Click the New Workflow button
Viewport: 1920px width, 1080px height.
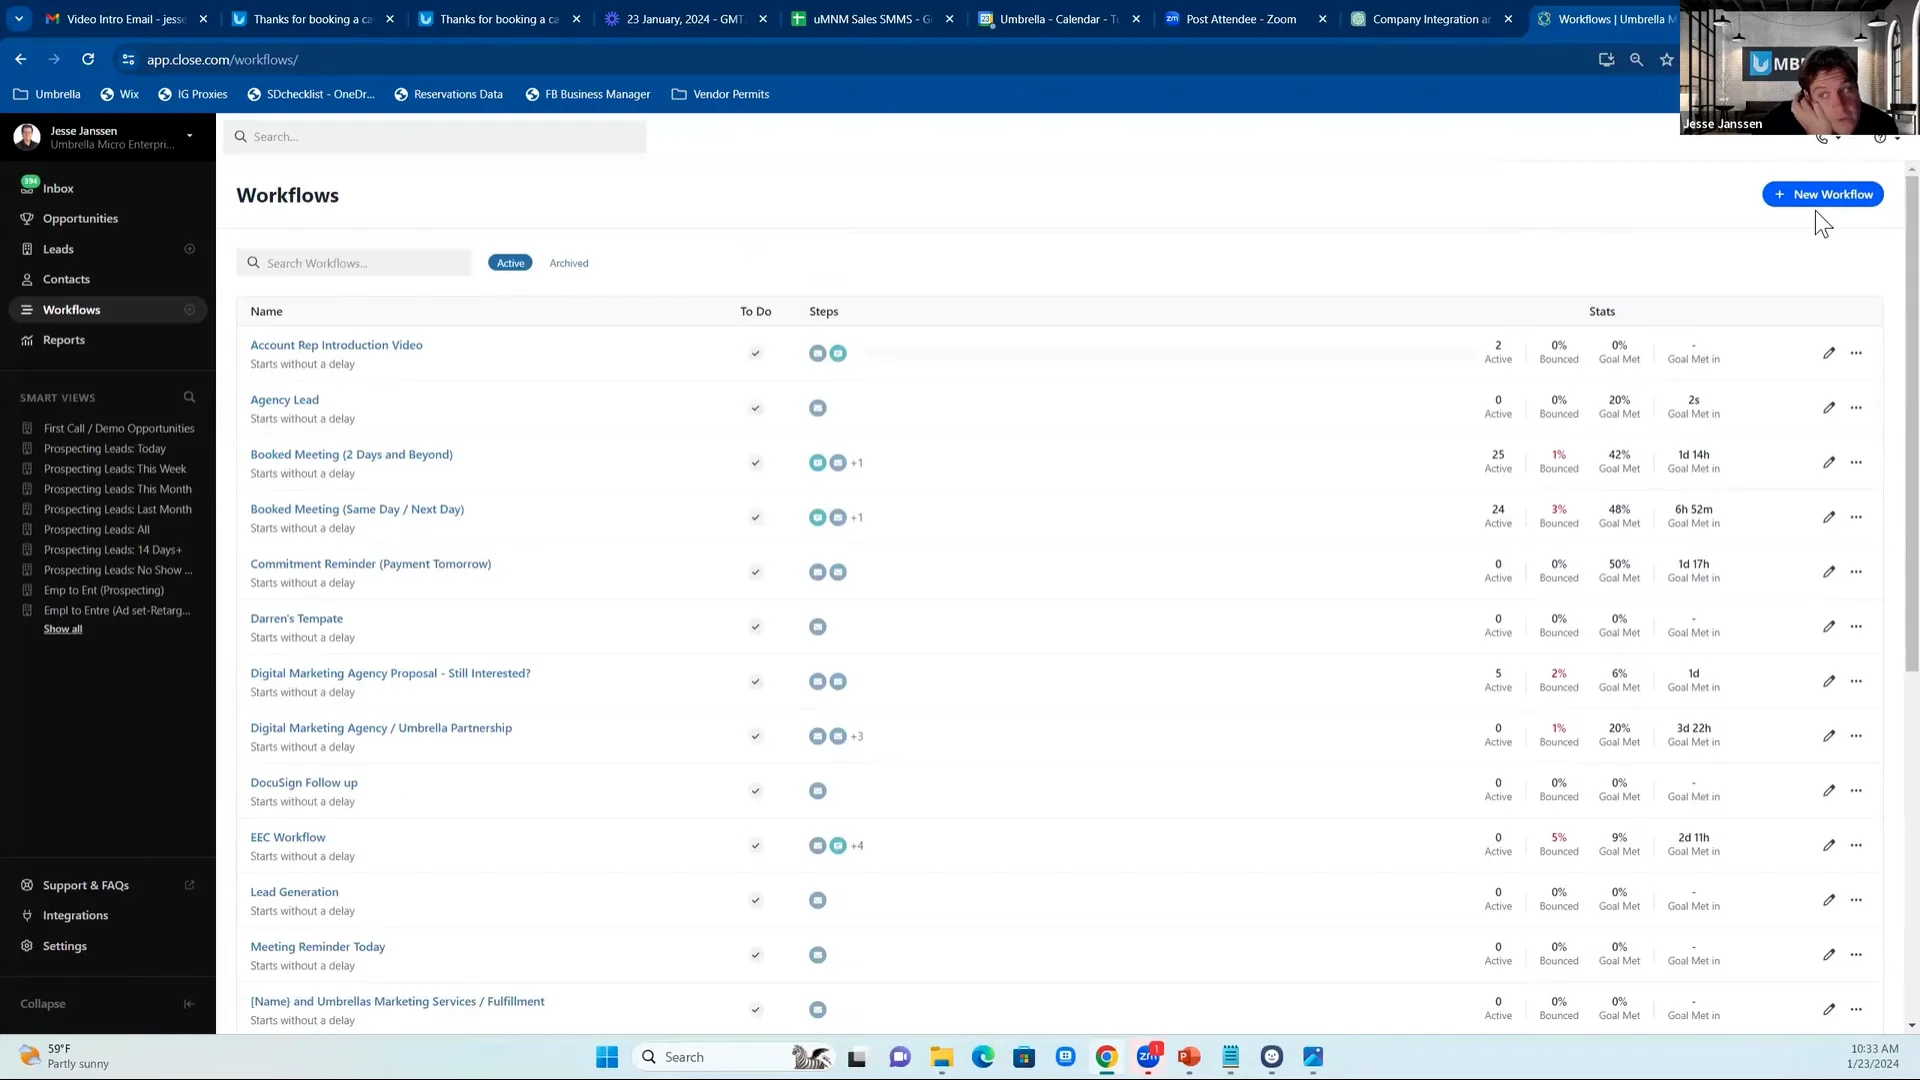pos(1822,195)
